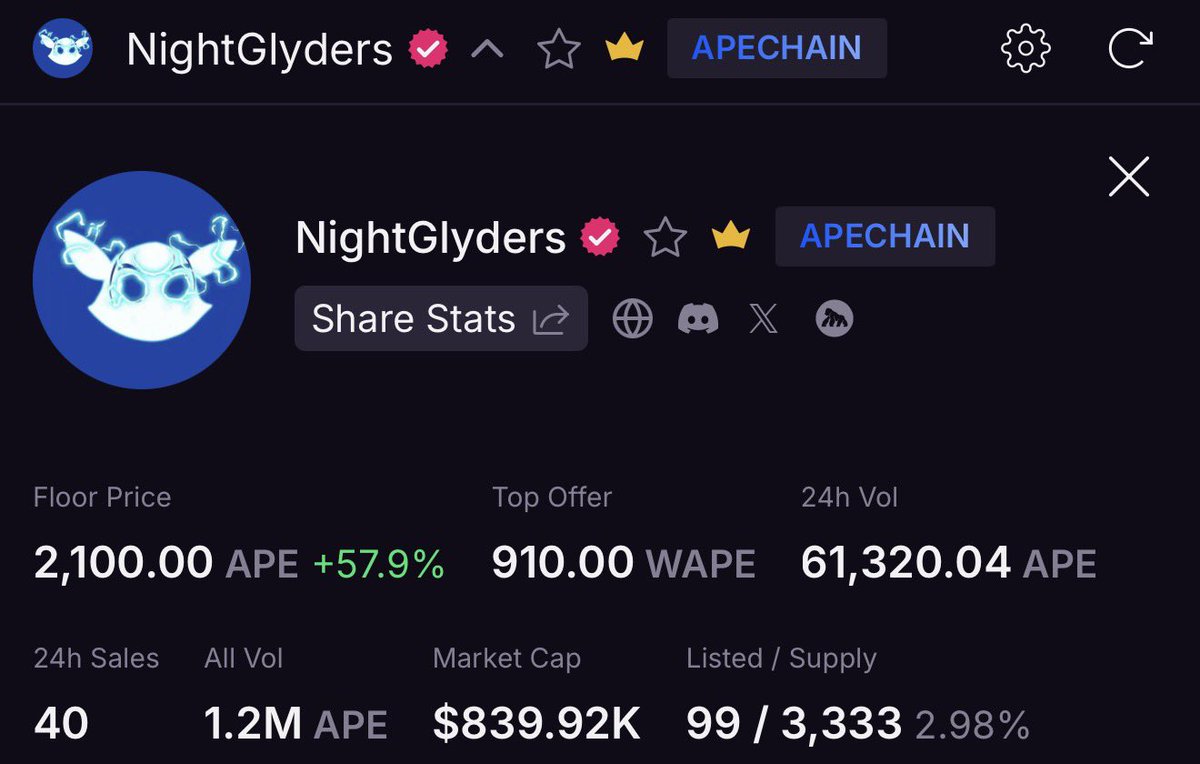Viewport: 1200px width, 764px height.
Task: Click the APECHAIN badge in top bar
Action: coord(777,48)
